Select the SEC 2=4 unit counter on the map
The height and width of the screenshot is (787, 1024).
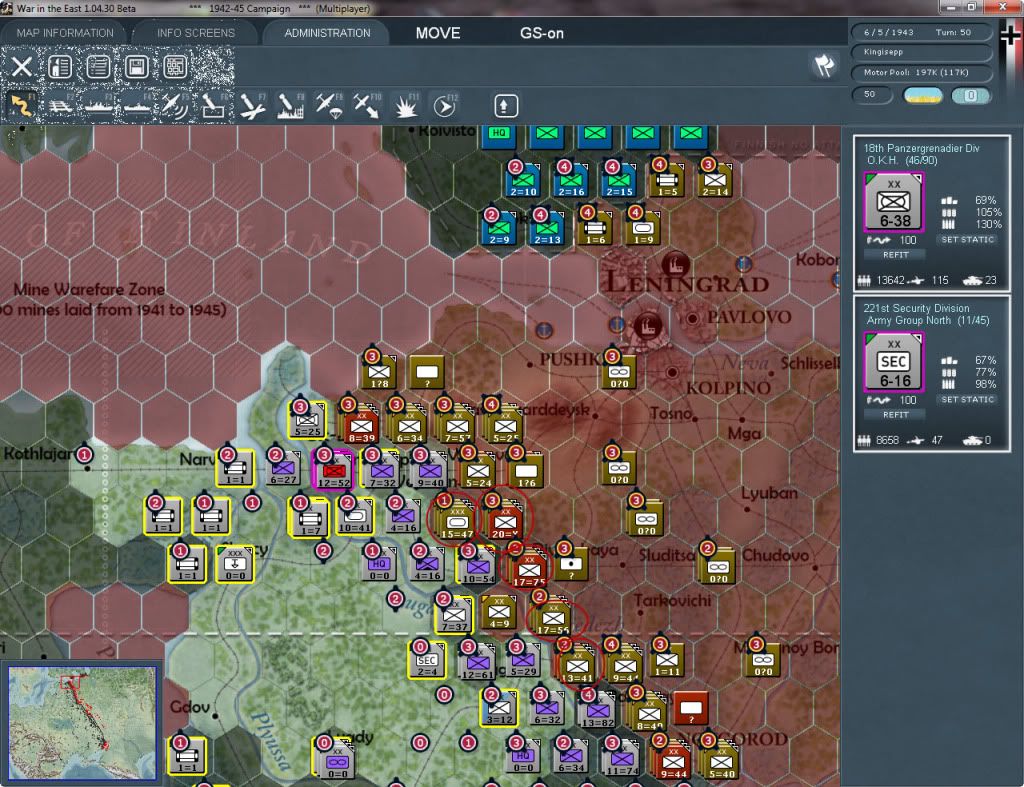point(428,660)
